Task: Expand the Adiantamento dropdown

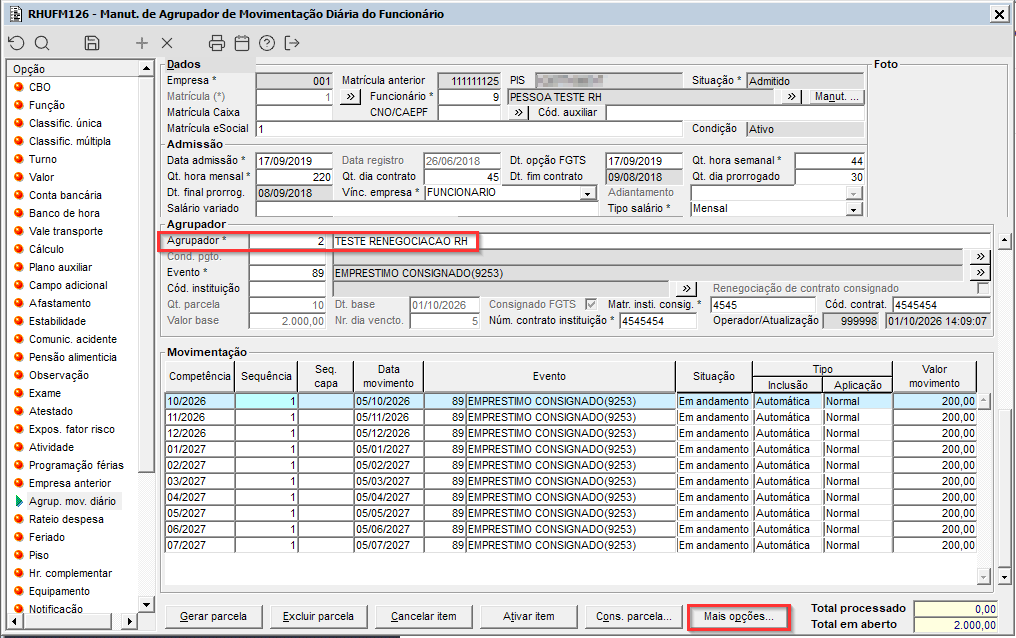Action: [855, 193]
